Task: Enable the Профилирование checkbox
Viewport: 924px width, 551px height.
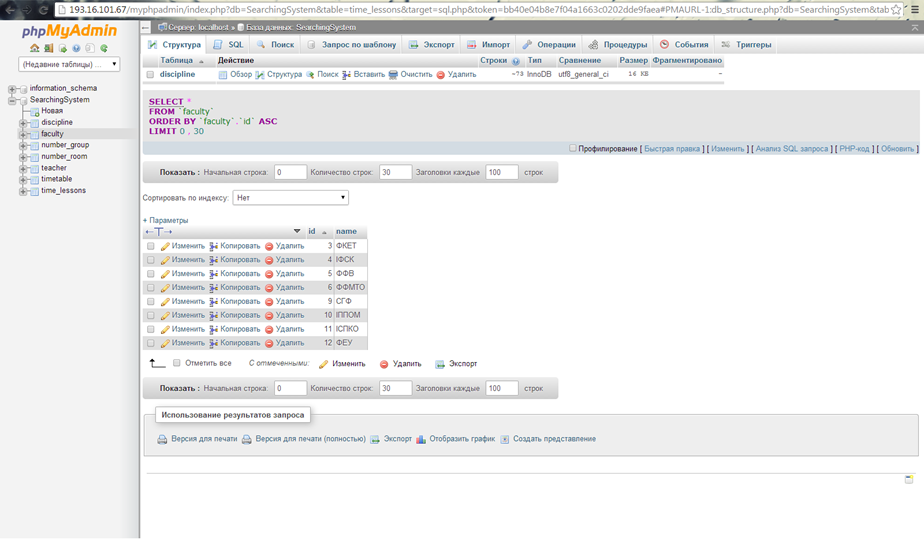Action: [573, 148]
